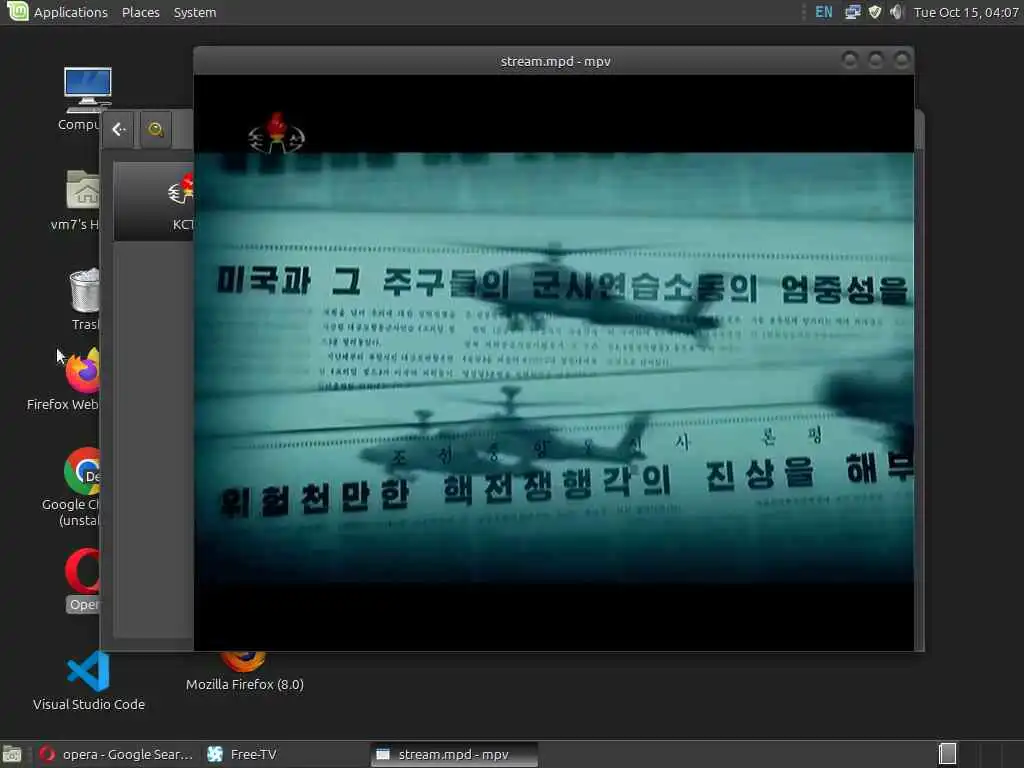Open Mozilla Firefox (8.0) desktop icon
The image size is (1024, 768).
[x=244, y=661]
